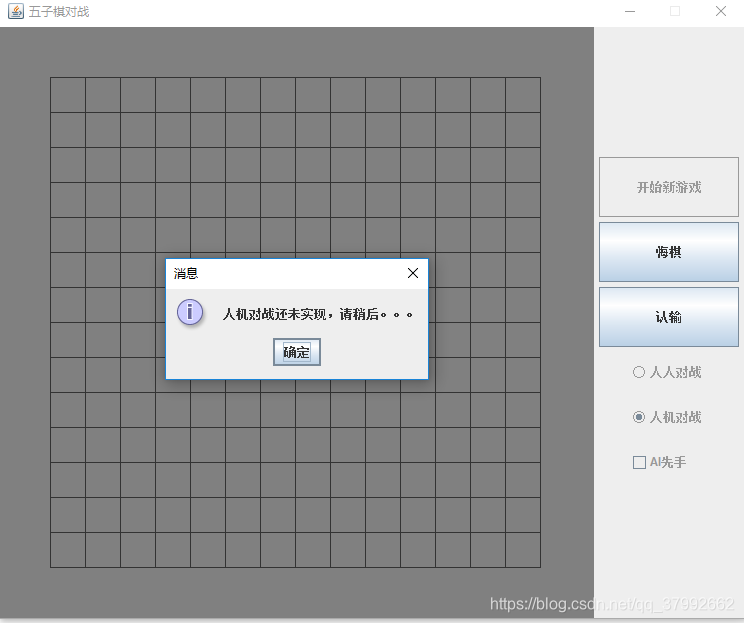Click the 消息 dialog title

(x=186, y=273)
